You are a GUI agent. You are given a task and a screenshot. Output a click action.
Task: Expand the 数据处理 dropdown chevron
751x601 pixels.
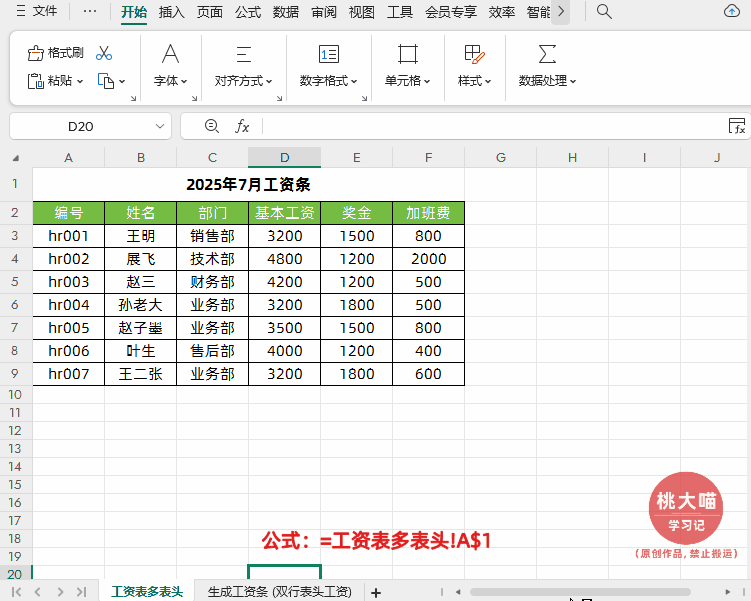[x=573, y=81]
